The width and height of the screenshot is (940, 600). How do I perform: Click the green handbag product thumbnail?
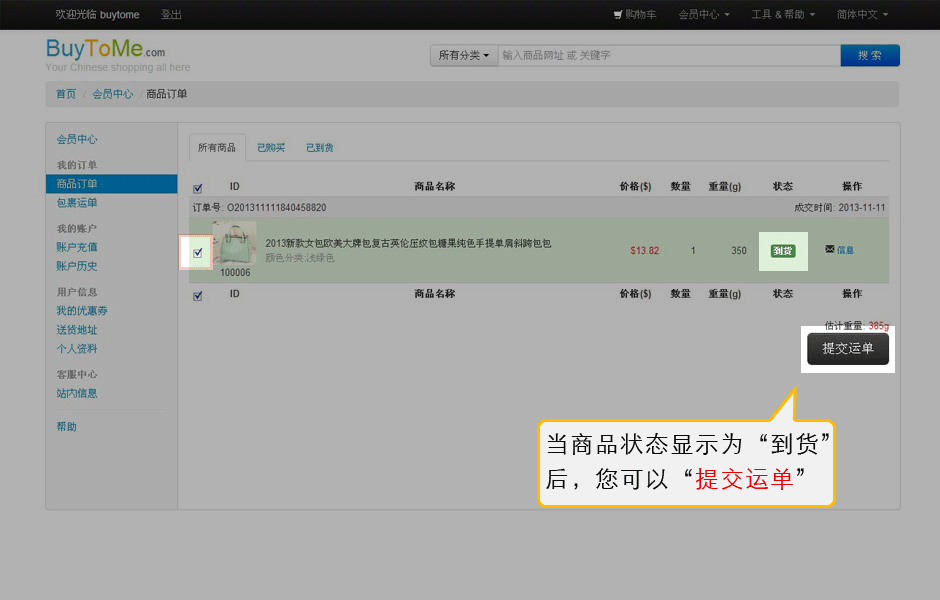tap(235, 243)
